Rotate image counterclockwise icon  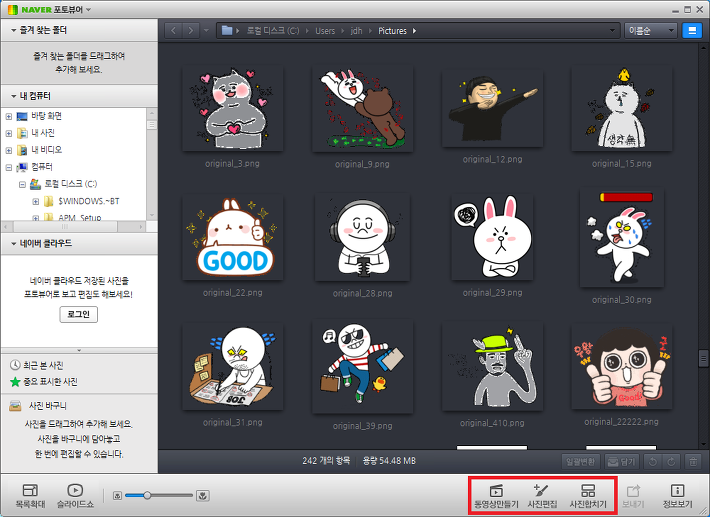[x=653, y=462]
